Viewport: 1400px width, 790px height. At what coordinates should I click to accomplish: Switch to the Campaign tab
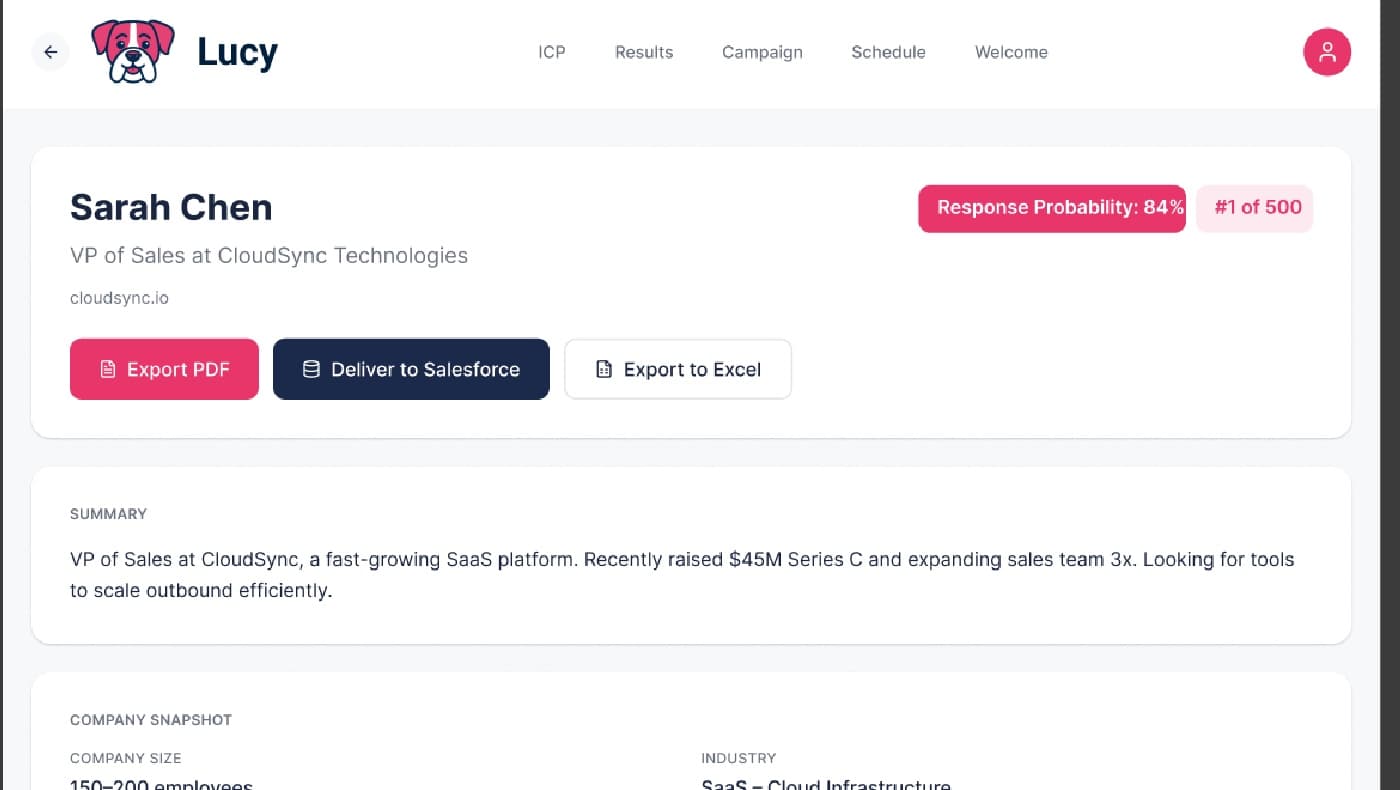point(762,52)
